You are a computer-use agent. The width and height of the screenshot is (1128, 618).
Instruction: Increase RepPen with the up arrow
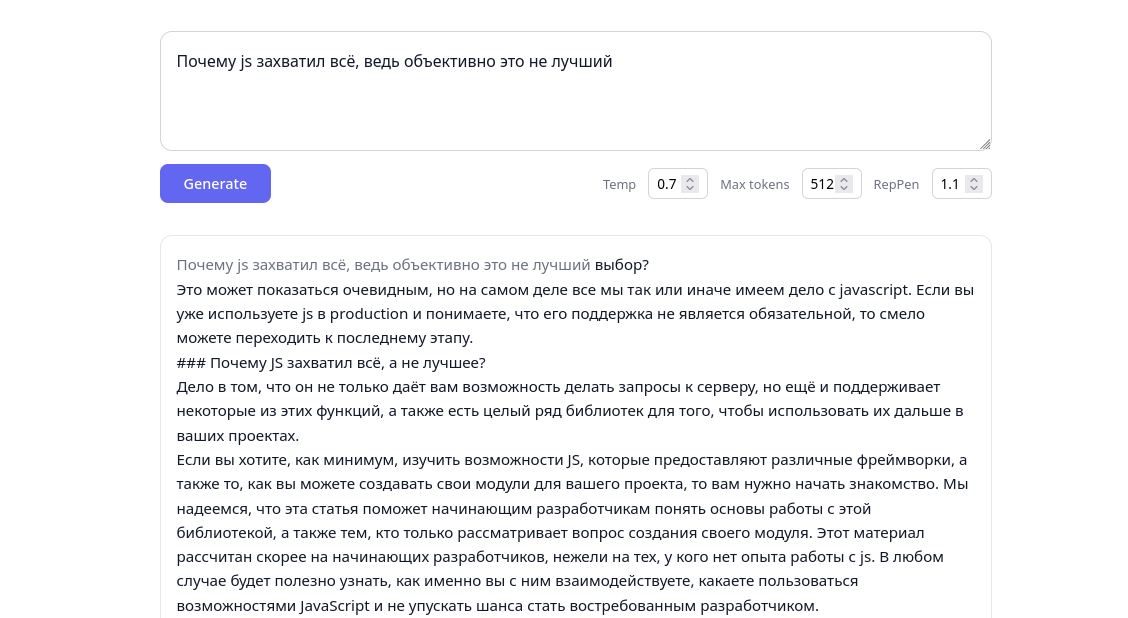point(974,180)
